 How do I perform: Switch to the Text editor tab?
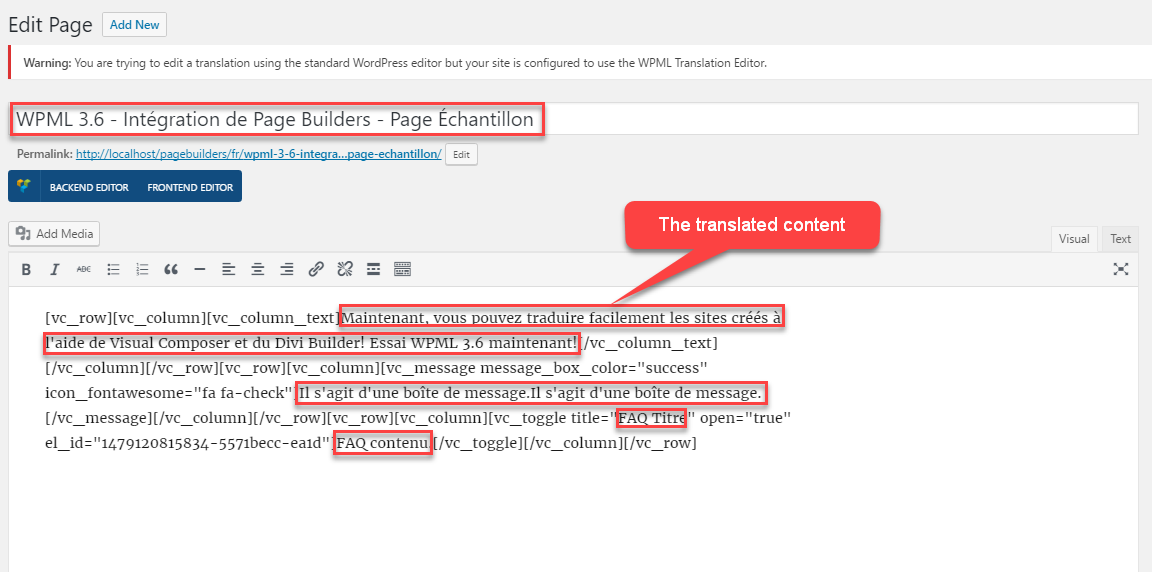point(1120,239)
